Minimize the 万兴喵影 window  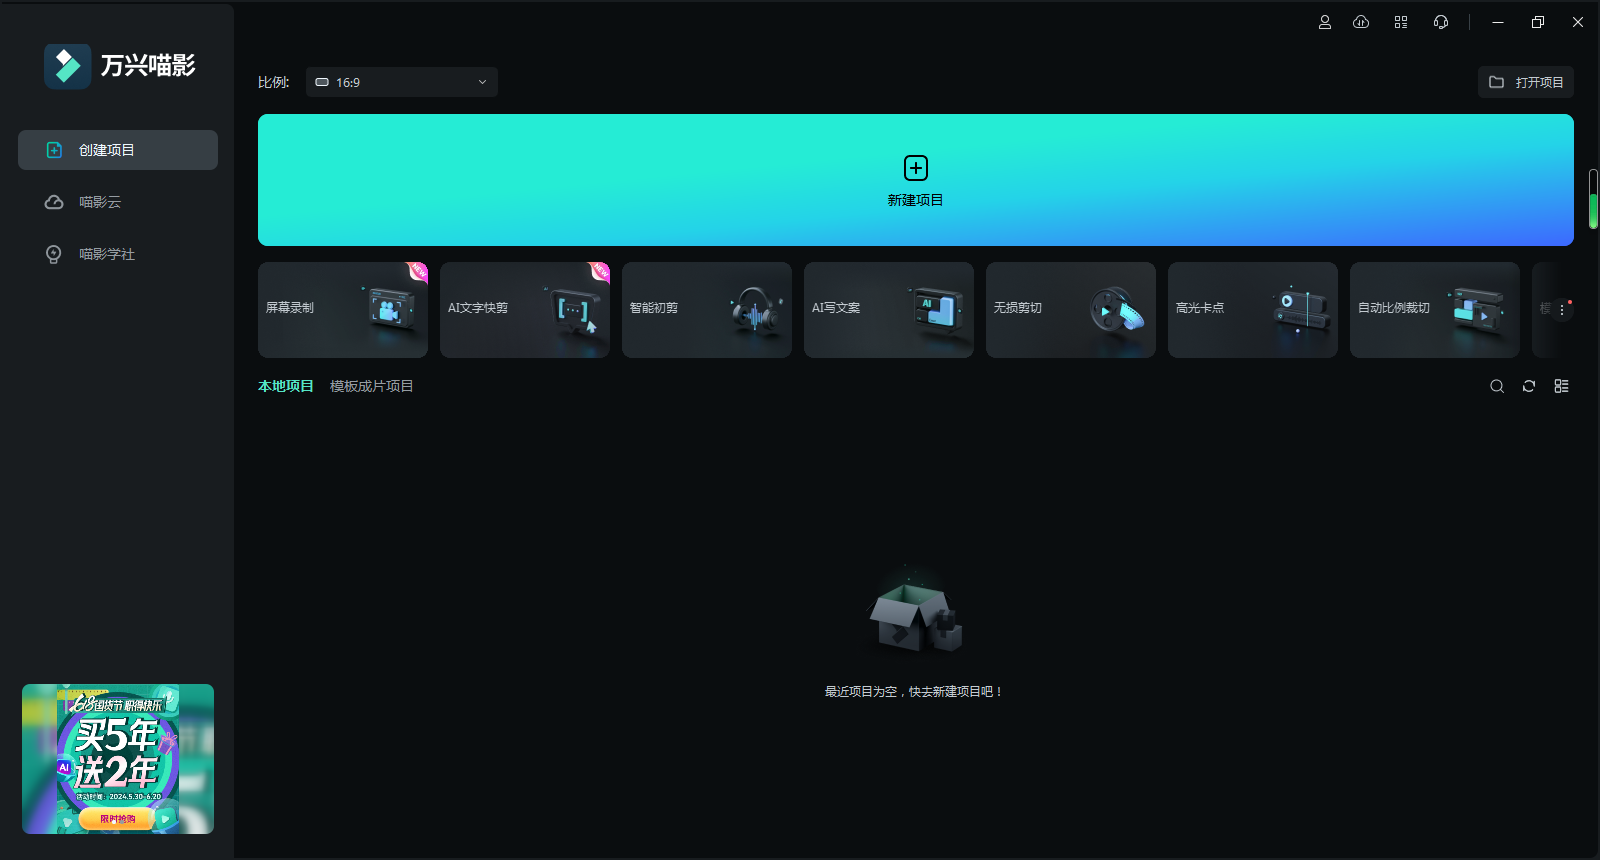coord(1498,22)
